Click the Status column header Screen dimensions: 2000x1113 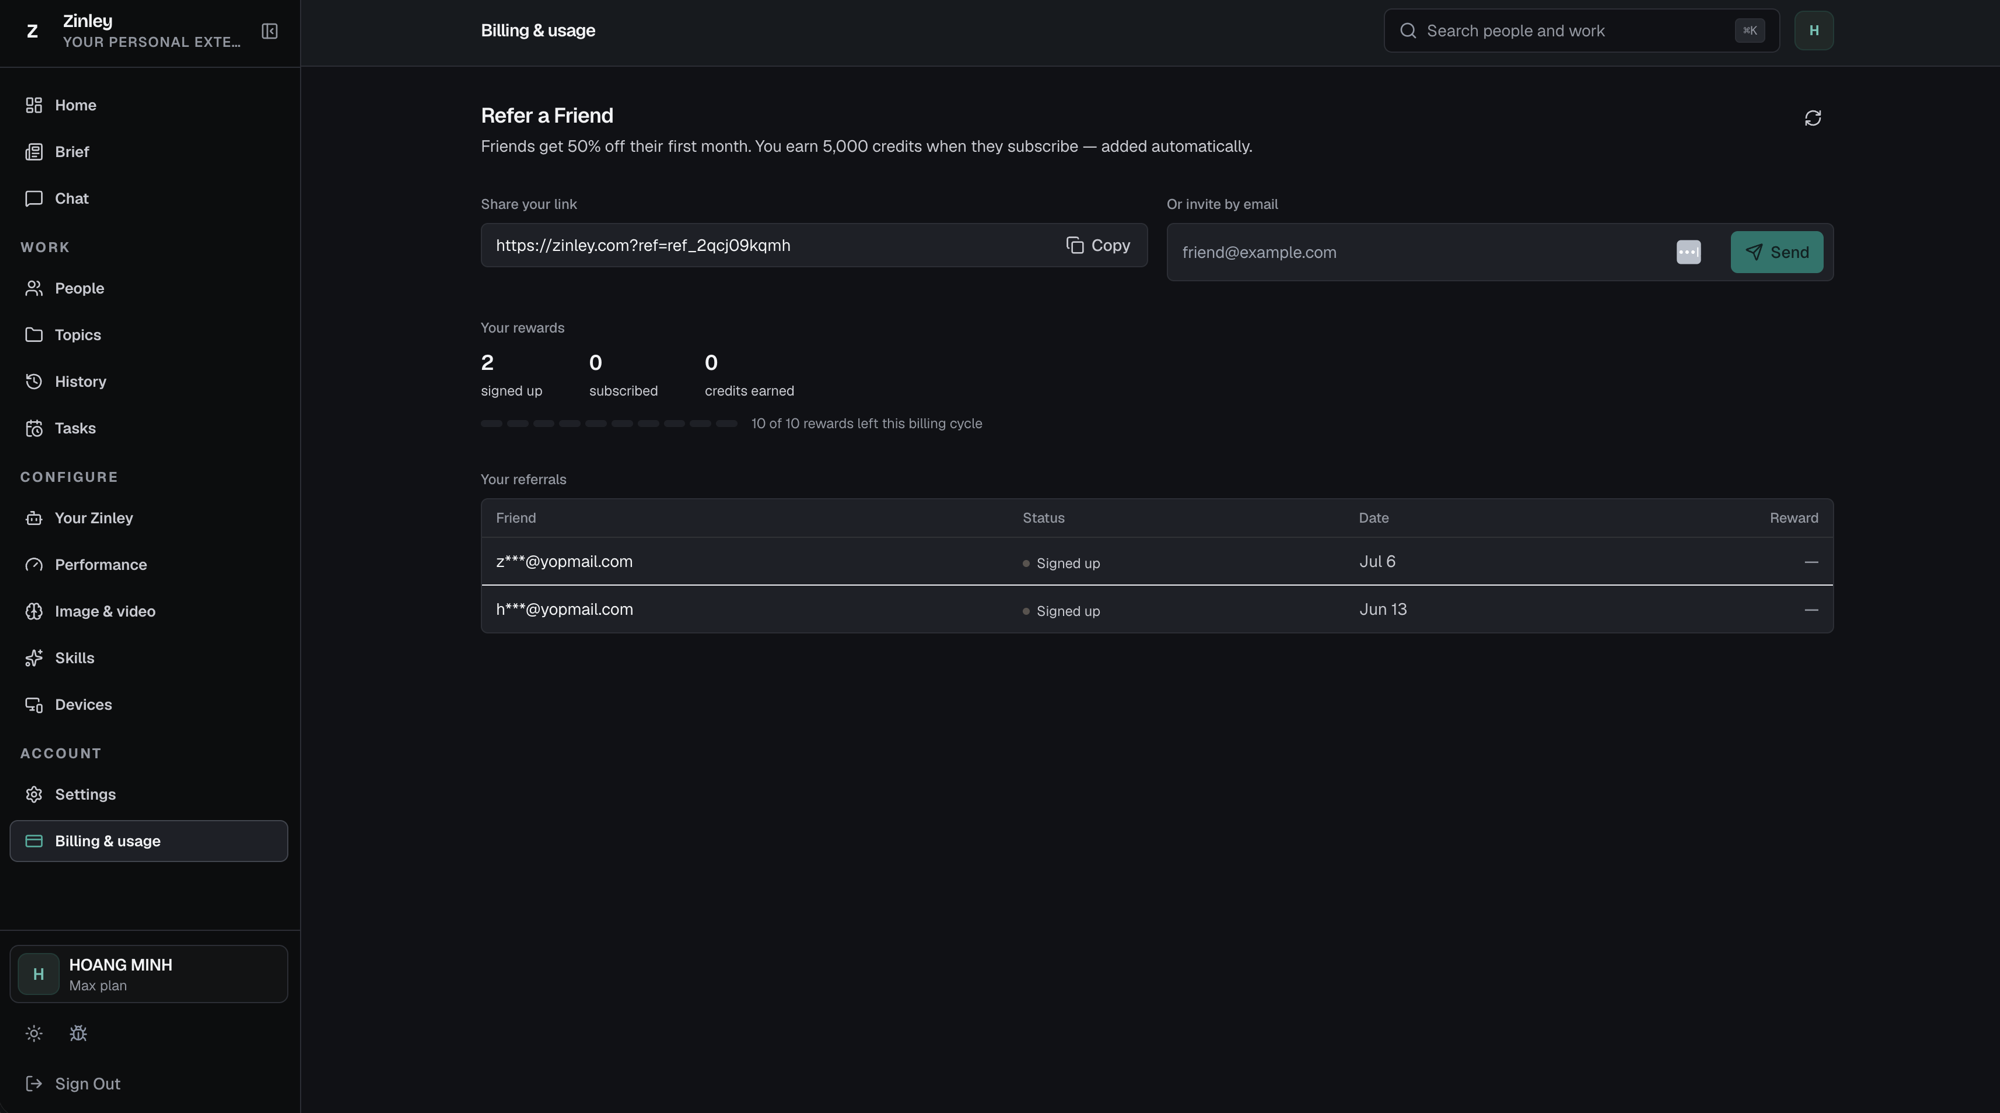coord(1043,518)
